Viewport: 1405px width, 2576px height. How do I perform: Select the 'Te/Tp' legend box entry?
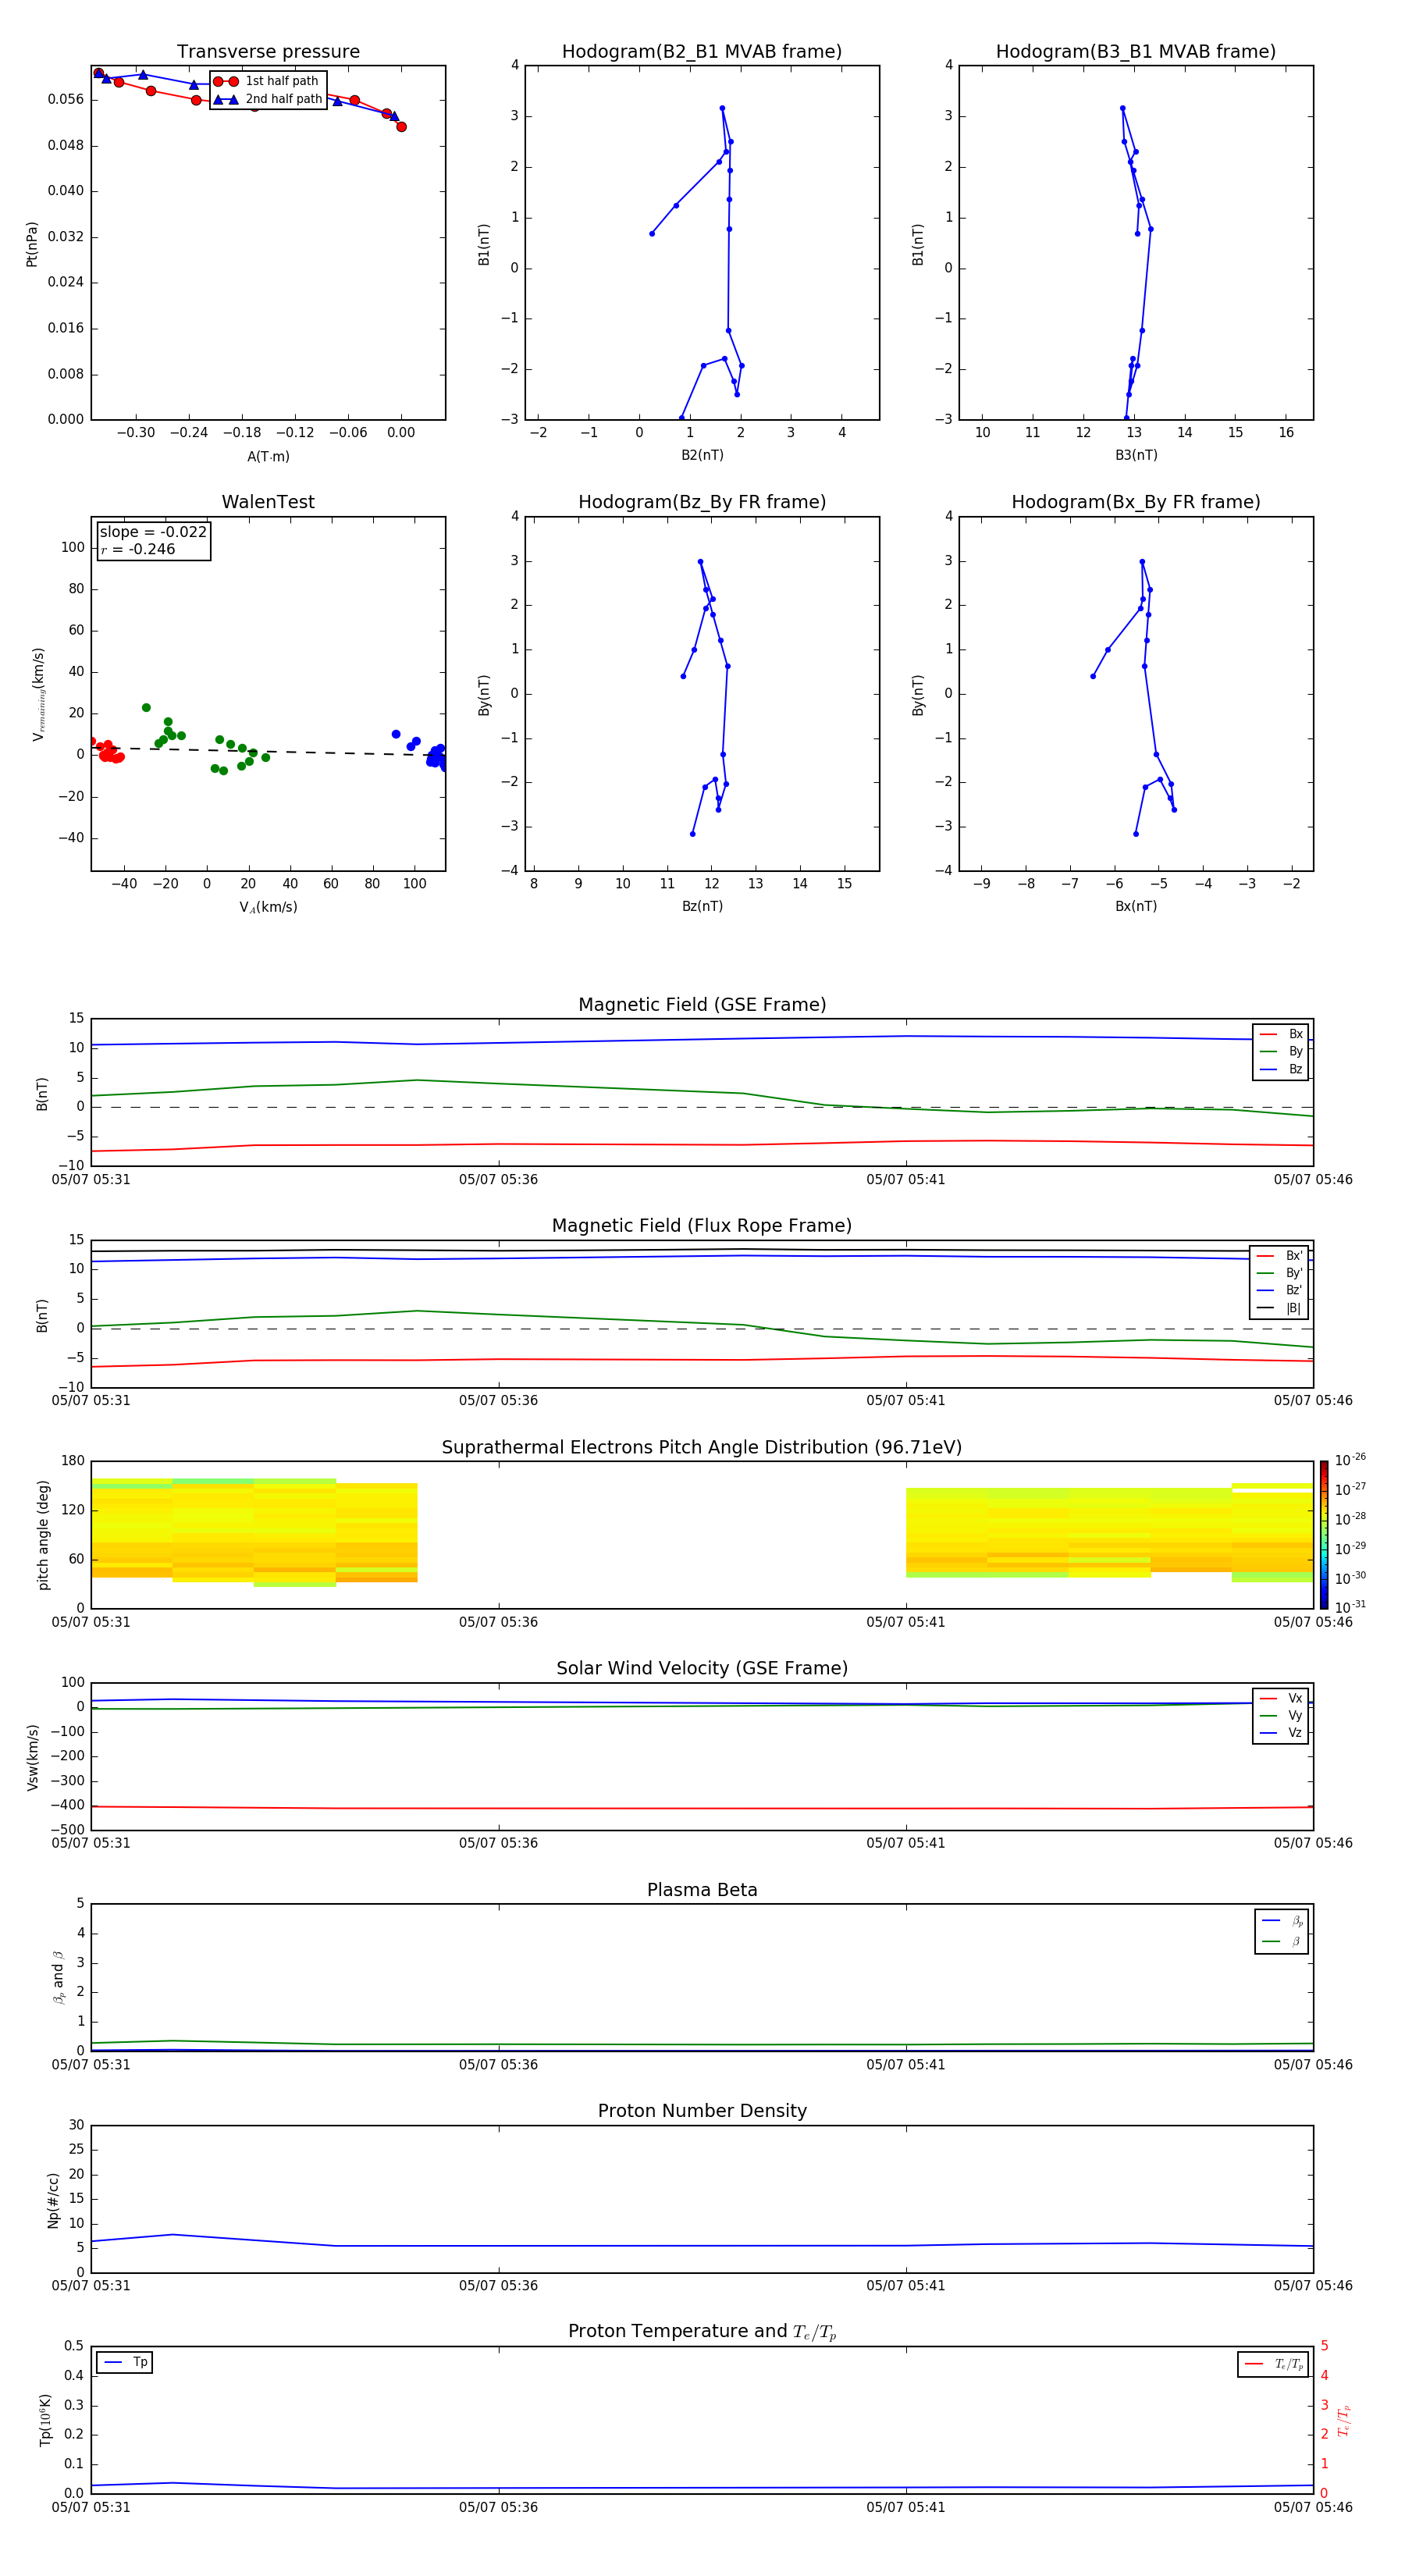[1274, 2365]
